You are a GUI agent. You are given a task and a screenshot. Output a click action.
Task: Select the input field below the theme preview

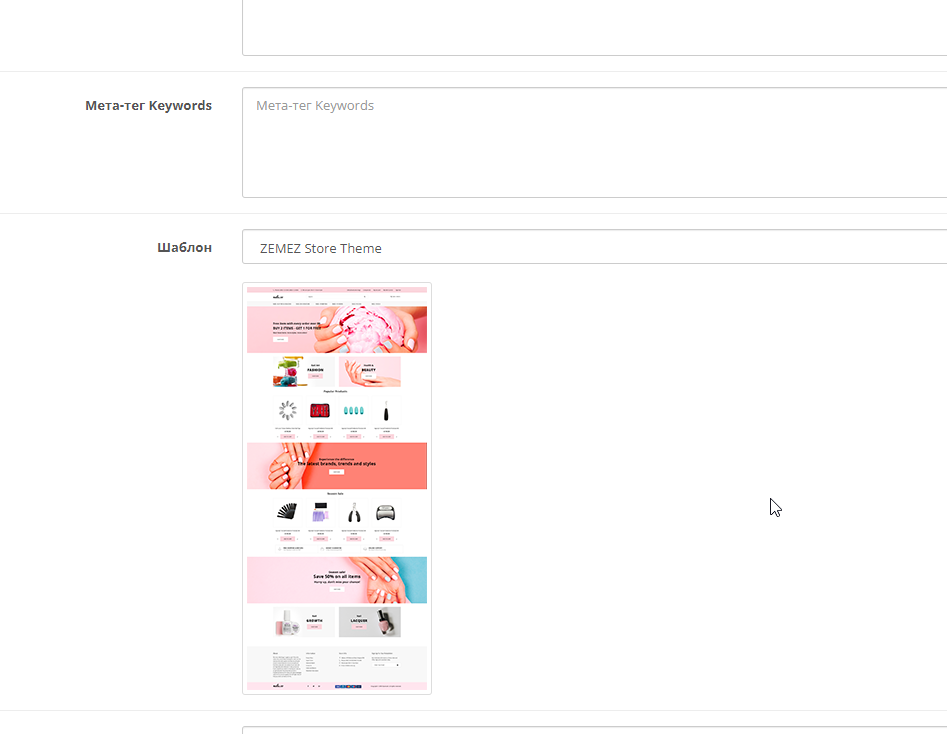[x=594, y=729]
